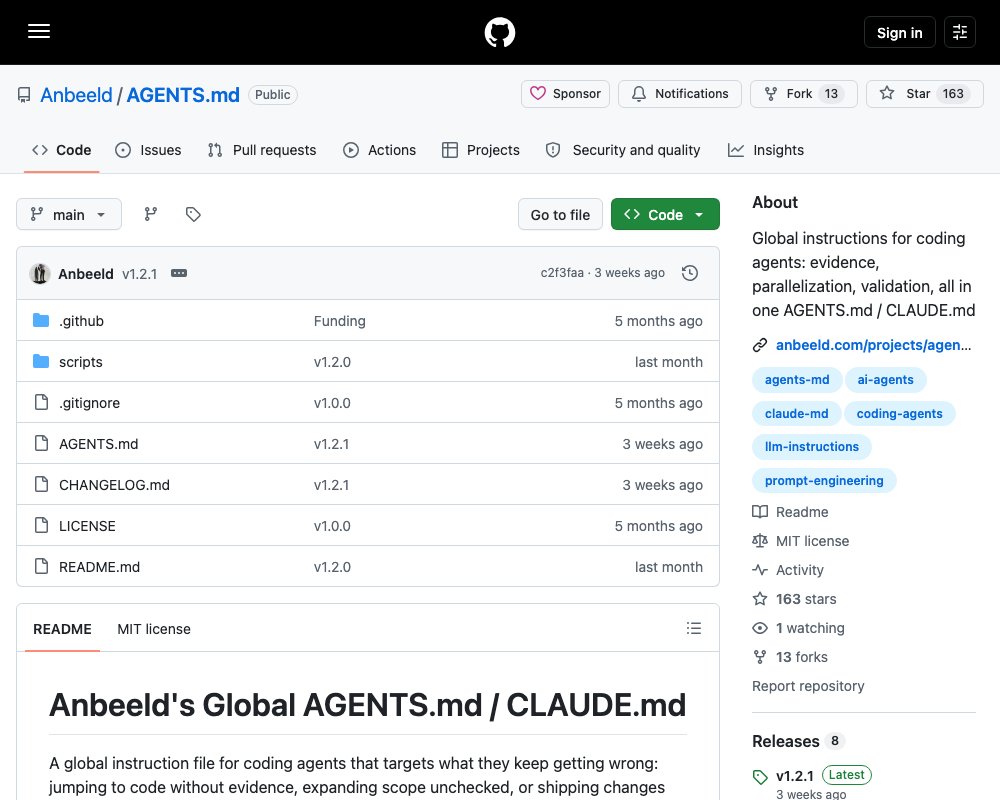Viewport: 1000px width, 800px height.
Task: Open the Anbeeld owner profile link
Action: click(76, 95)
